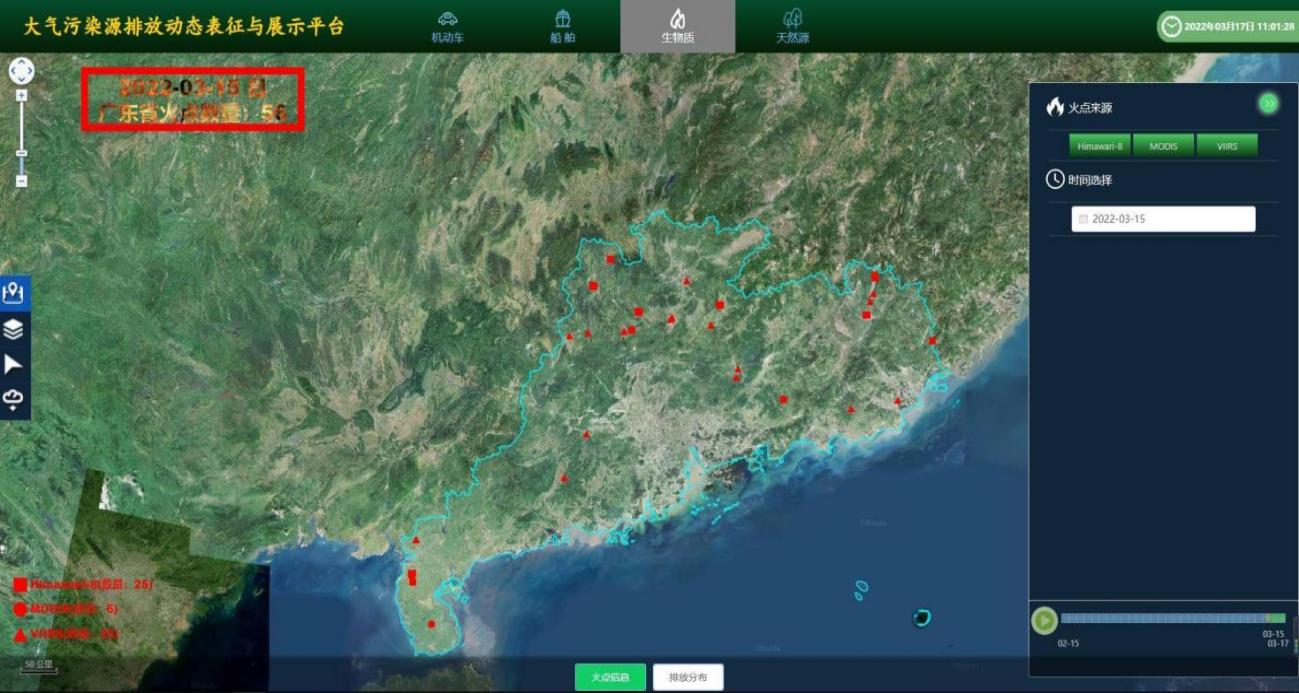Click the red triangle VIIRS legend icon
The width and height of the screenshot is (1299, 693).
[x=20, y=634]
